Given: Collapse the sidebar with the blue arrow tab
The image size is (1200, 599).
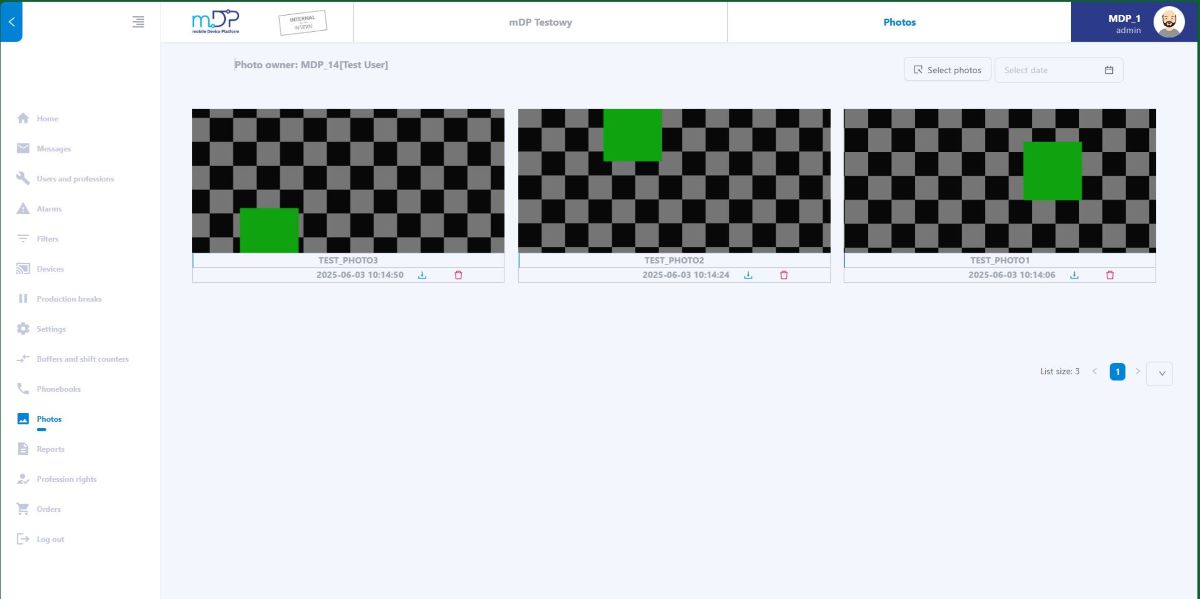Looking at the screenshot, I should point(11,21).
